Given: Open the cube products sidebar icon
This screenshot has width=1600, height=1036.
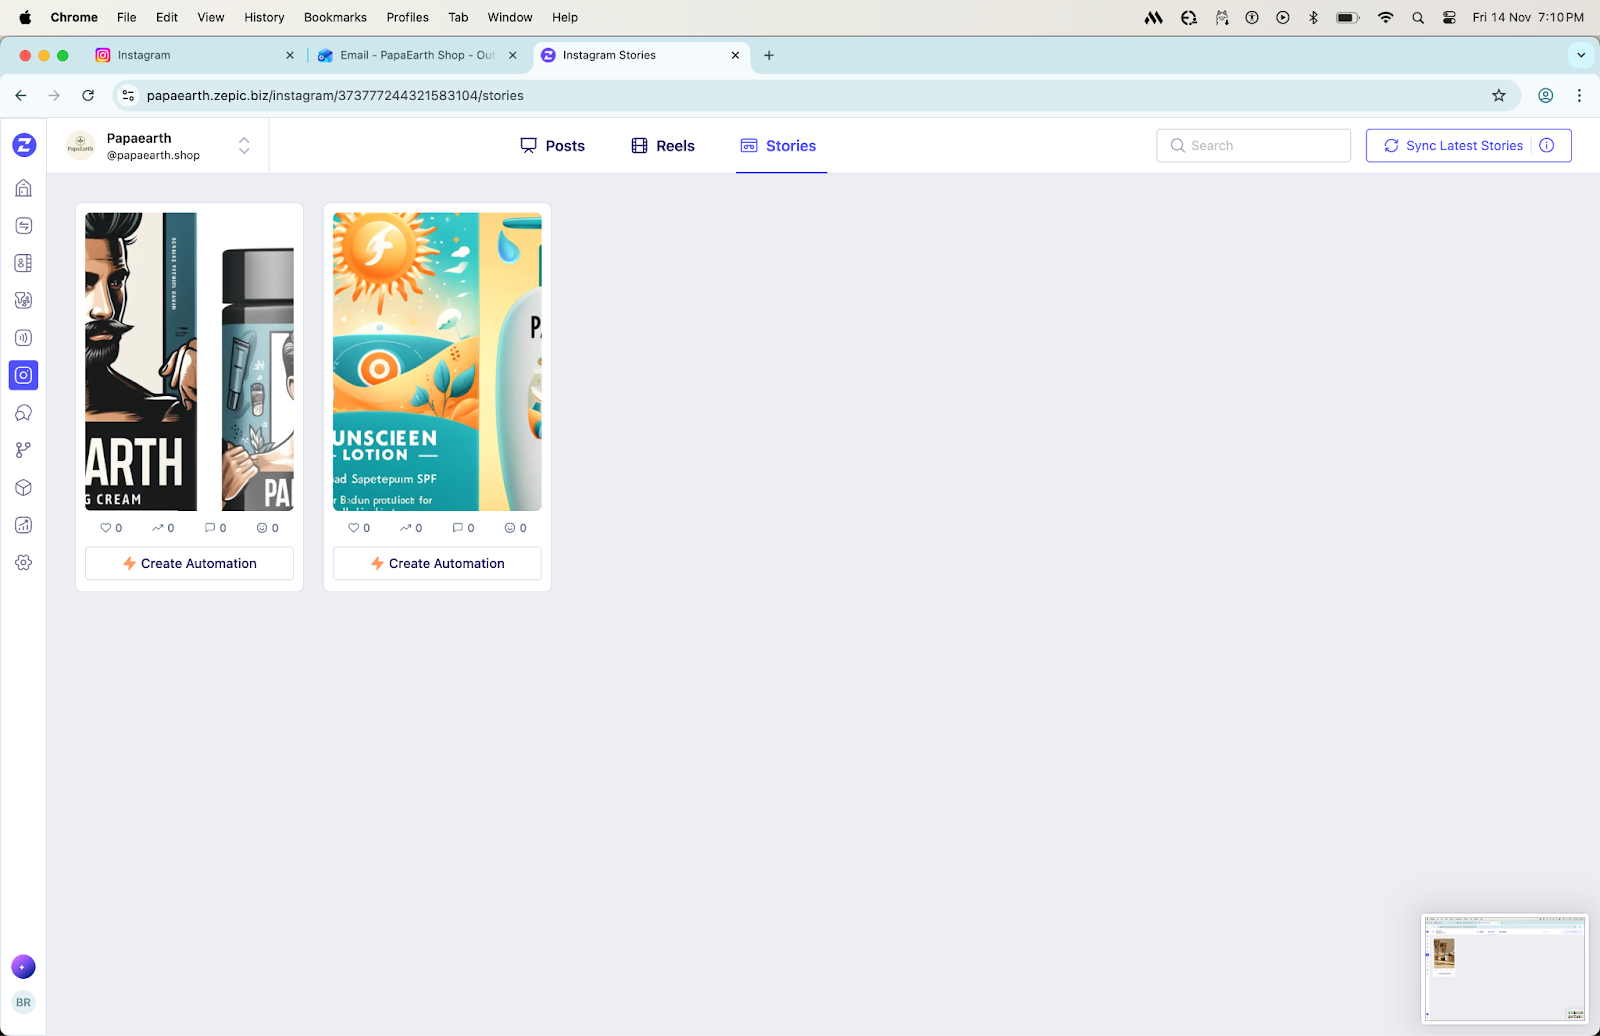Looking at the screenshot, I should click(24, 488).
